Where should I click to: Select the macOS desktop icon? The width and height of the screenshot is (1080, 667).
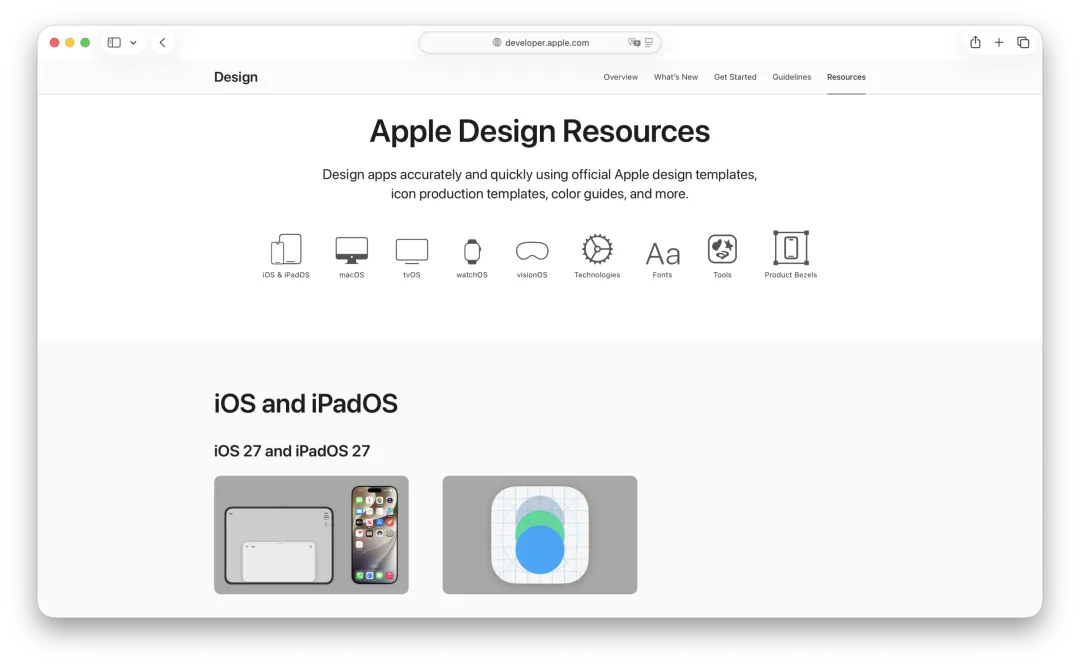[351, 250]
